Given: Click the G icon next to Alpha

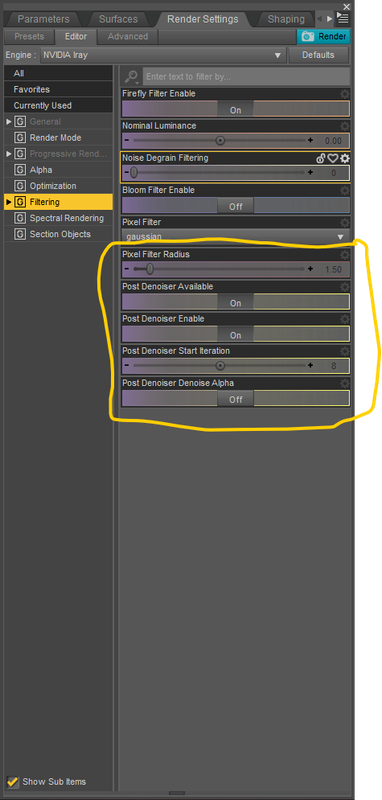Looking at the screenshot, I should [x=20, y=170].
